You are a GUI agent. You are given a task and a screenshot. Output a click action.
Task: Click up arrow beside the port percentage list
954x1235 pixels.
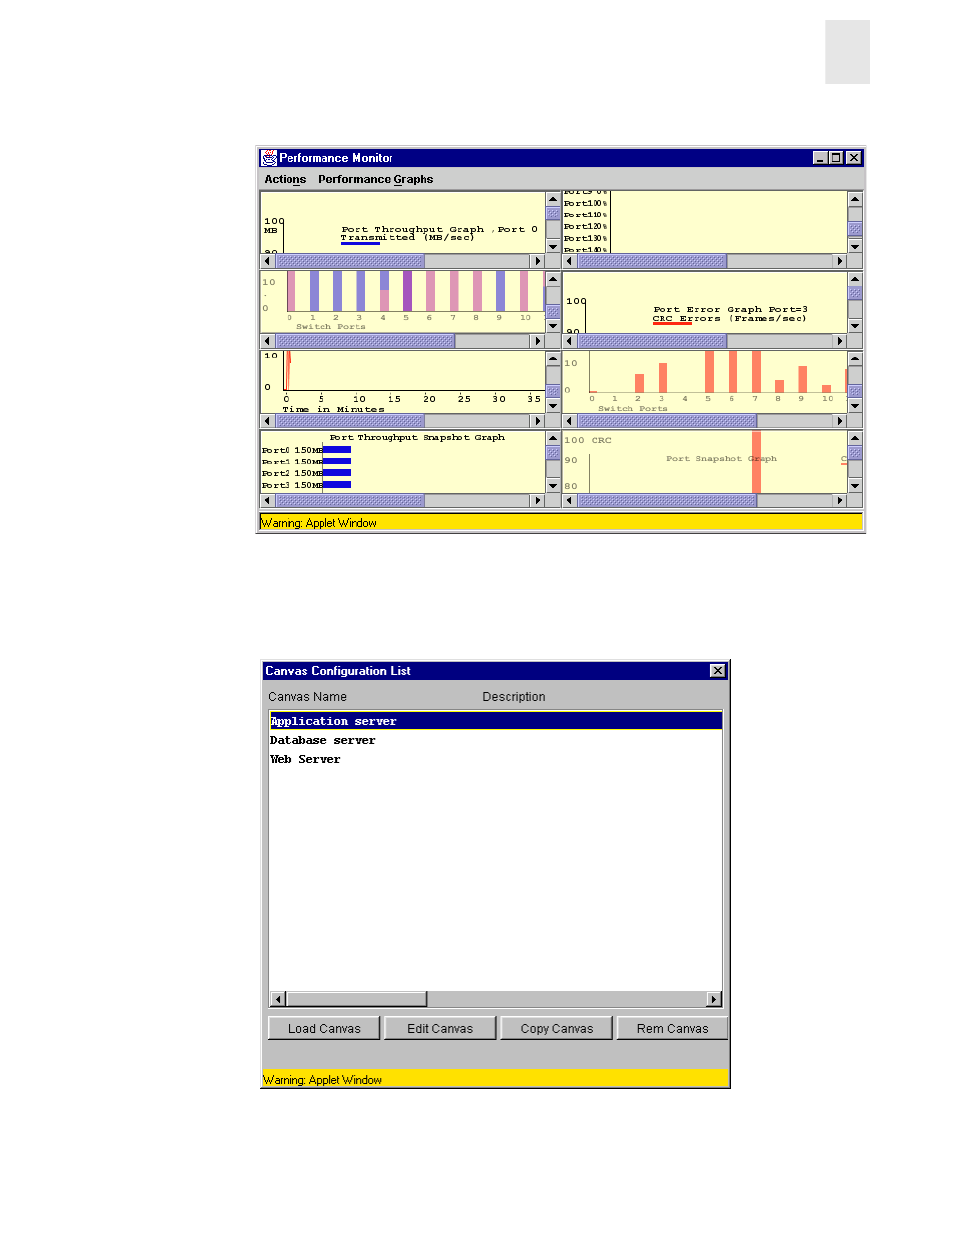(x=855, y=199)
